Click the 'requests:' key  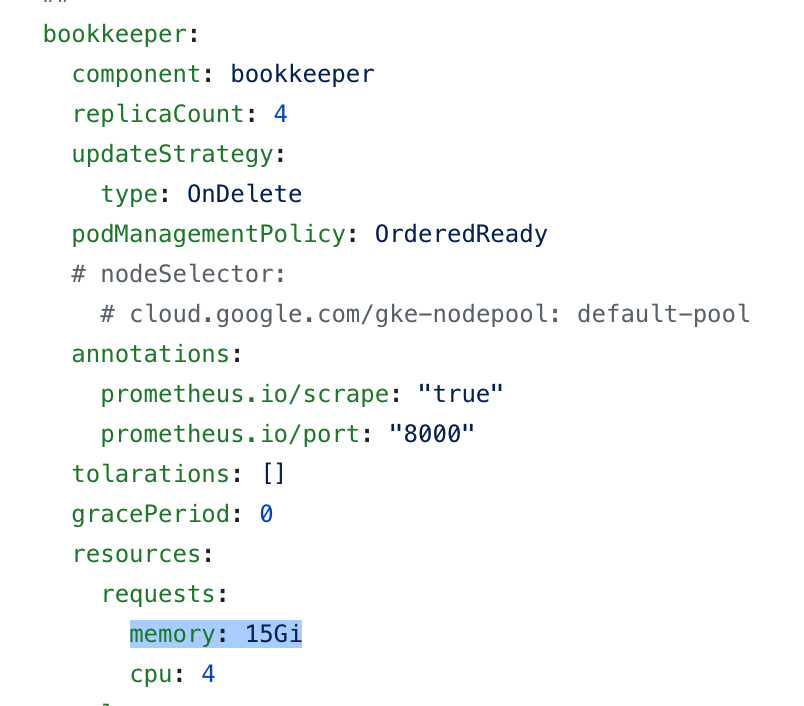point(164,595)
